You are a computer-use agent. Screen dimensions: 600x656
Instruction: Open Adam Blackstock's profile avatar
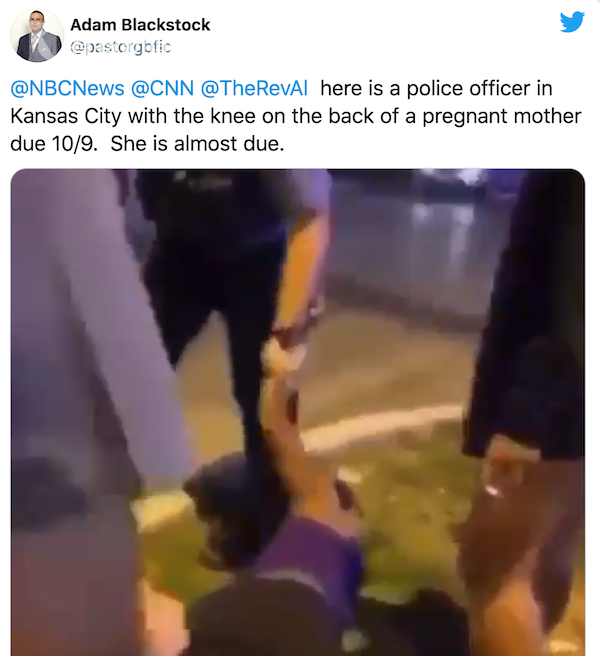coord(37,36)
